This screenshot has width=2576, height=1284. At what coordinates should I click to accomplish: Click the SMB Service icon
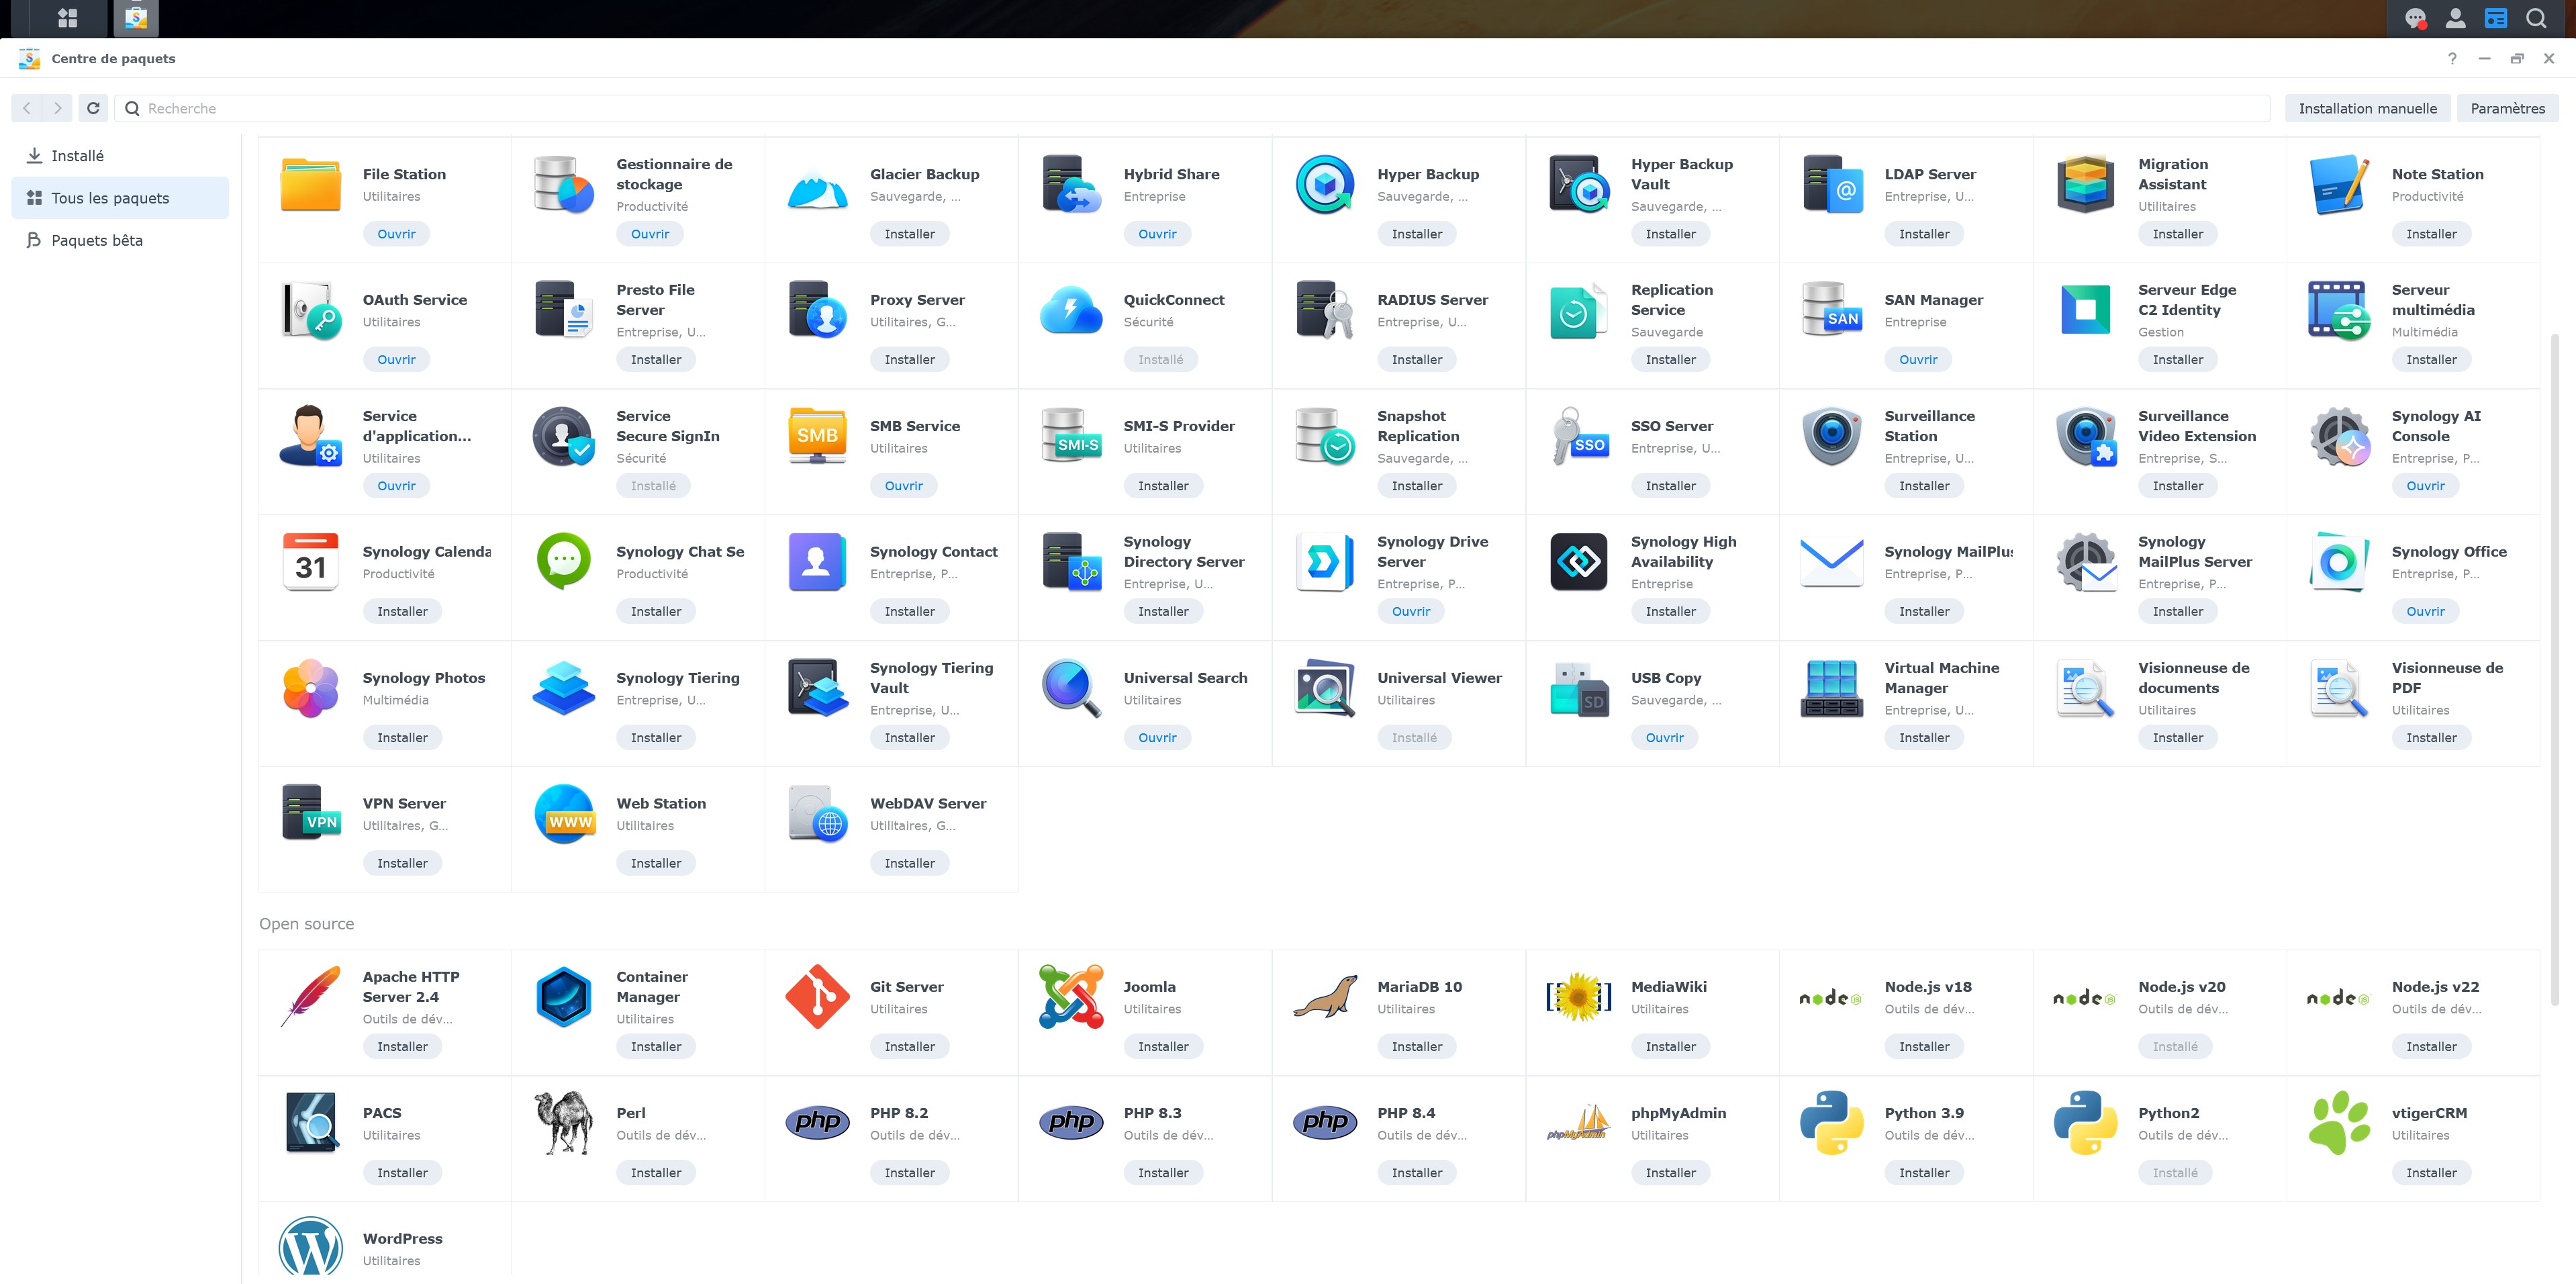coord(818,436)
